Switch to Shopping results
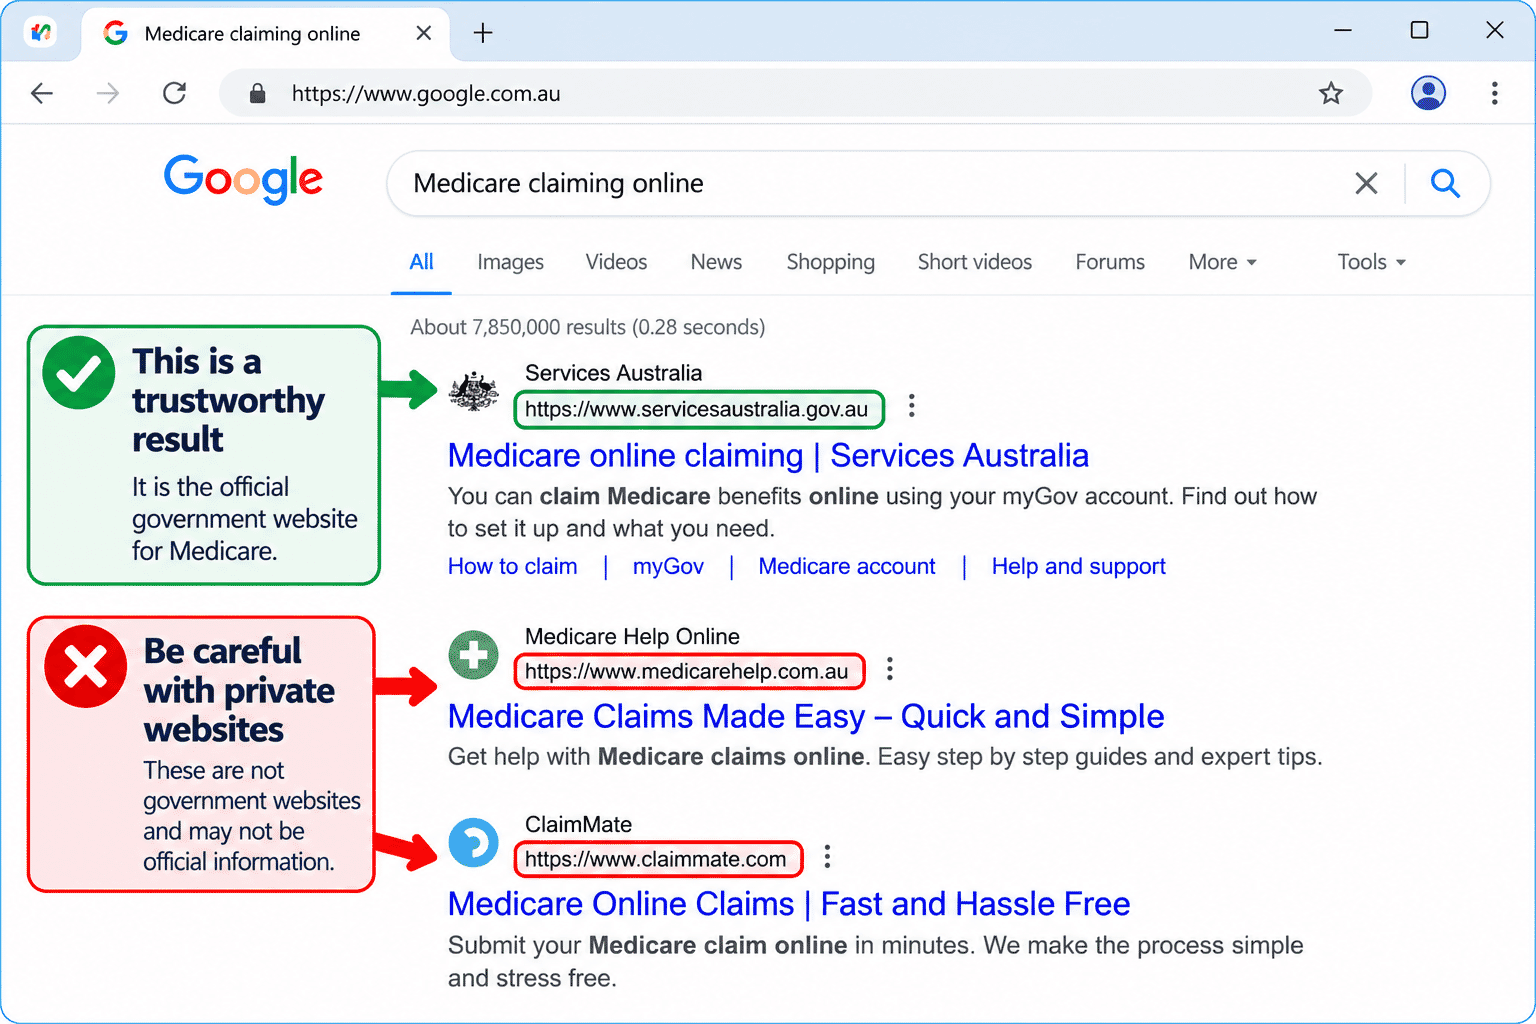This screenshot has height=1024, width=1536. (830, 262)
